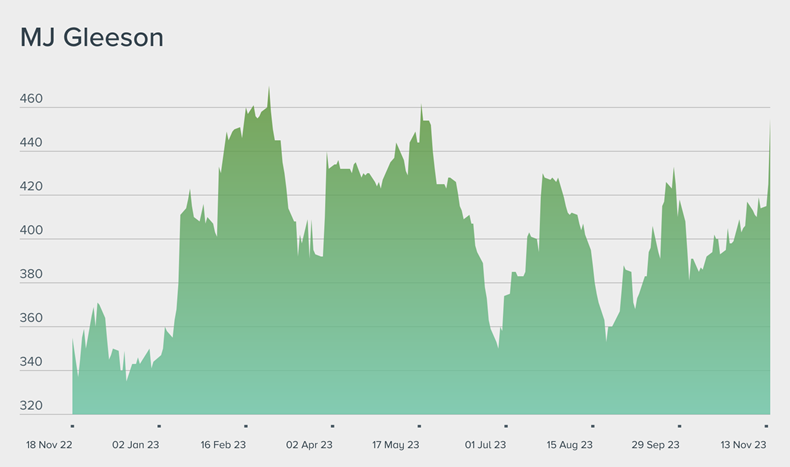790x467 pixels.
Task: Click the MJ Gleeson chart title
Action: tap(92, 39)
